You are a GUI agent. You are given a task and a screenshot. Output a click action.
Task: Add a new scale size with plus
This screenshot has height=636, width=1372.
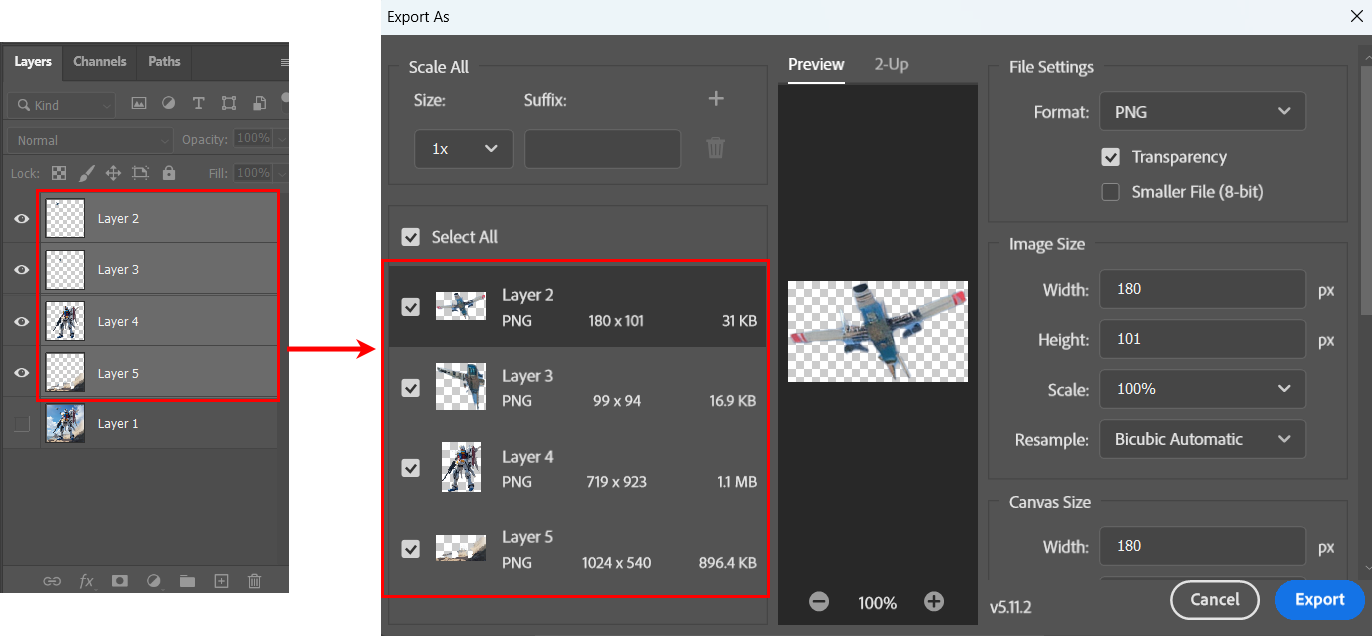click(716, 98)
